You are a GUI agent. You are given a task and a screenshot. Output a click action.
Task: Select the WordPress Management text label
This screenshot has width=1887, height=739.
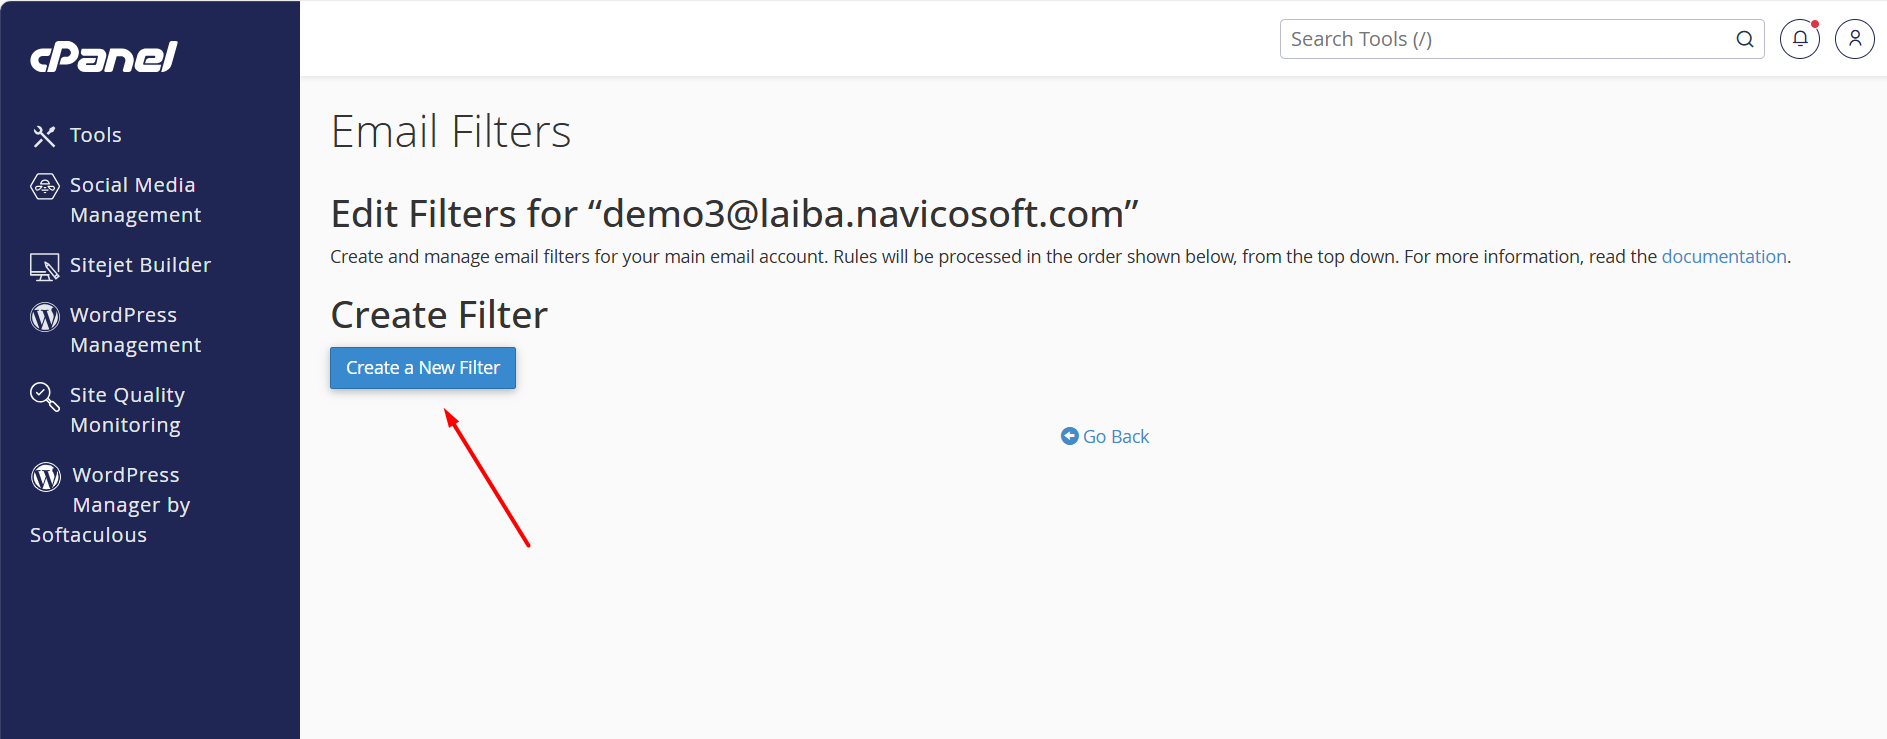tap(135, 330)
